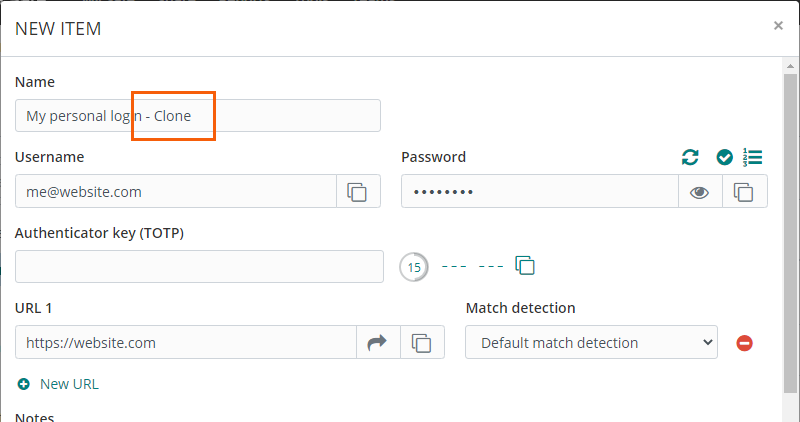The image size is (800, 422).
Task: Launch the URL 1 website
Action: 378,343
